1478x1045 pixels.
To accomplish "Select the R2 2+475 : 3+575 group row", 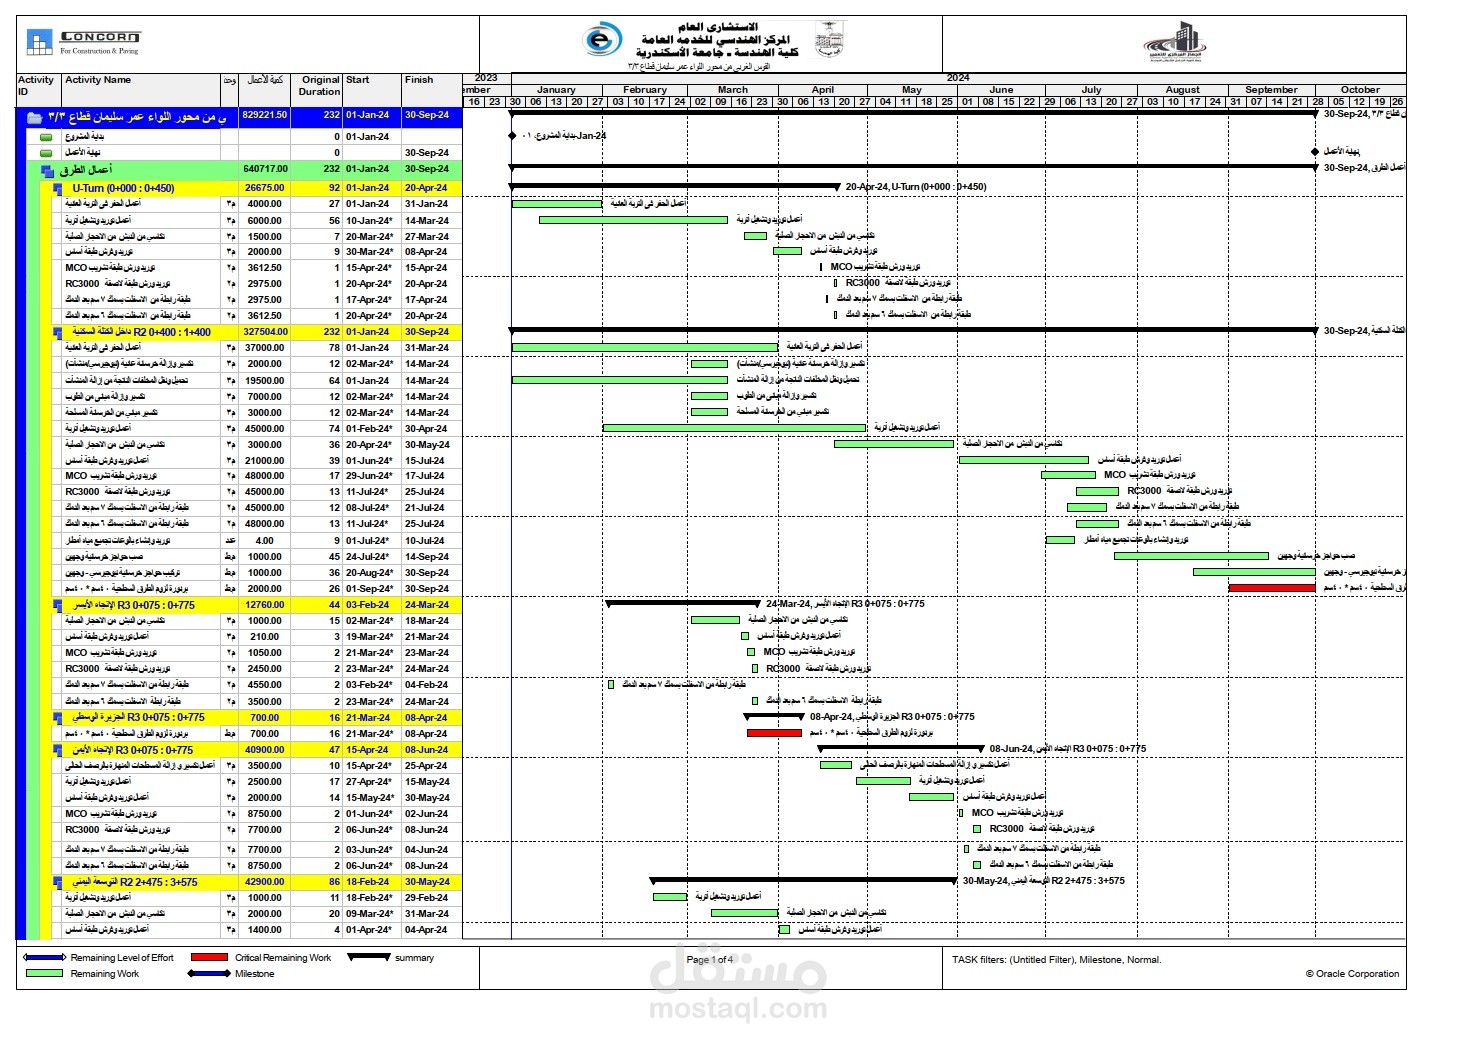I will coord(257,883).
